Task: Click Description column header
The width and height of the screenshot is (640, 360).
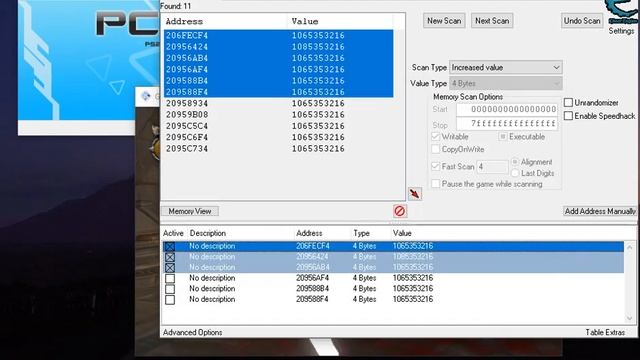Action: pyautogui.click(x=208, y=233)
